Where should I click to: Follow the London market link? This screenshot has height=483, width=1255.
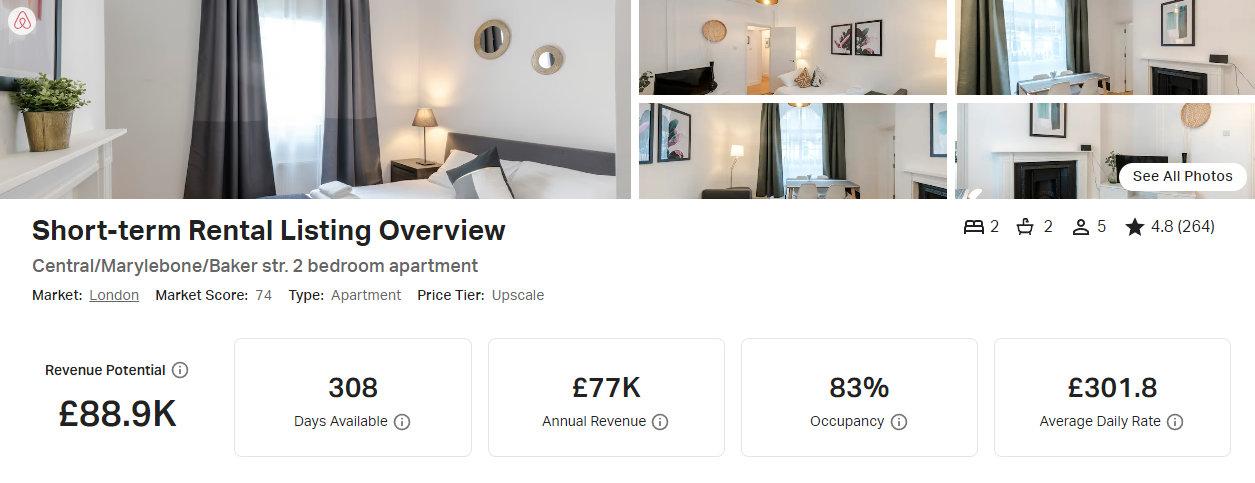pos(114,295)
